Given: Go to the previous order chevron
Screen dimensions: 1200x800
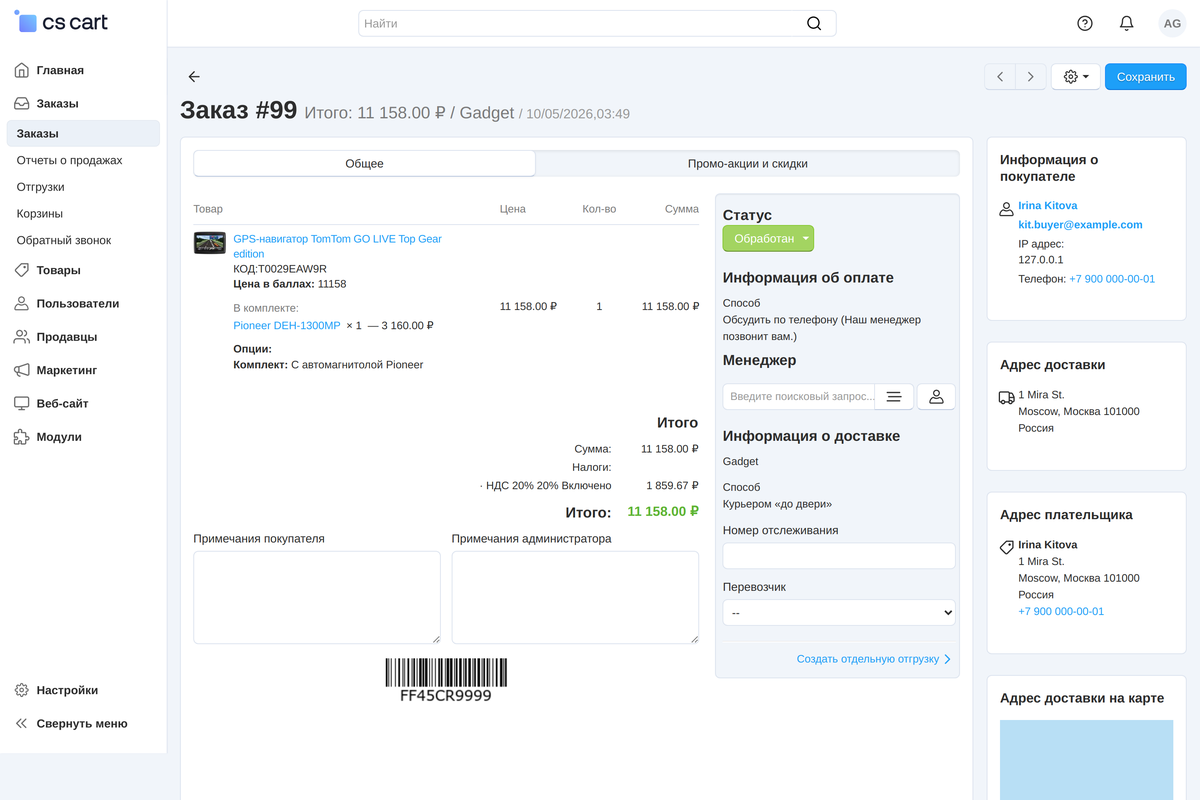Looking at the screenshot, I should [x=1000, y=77].
